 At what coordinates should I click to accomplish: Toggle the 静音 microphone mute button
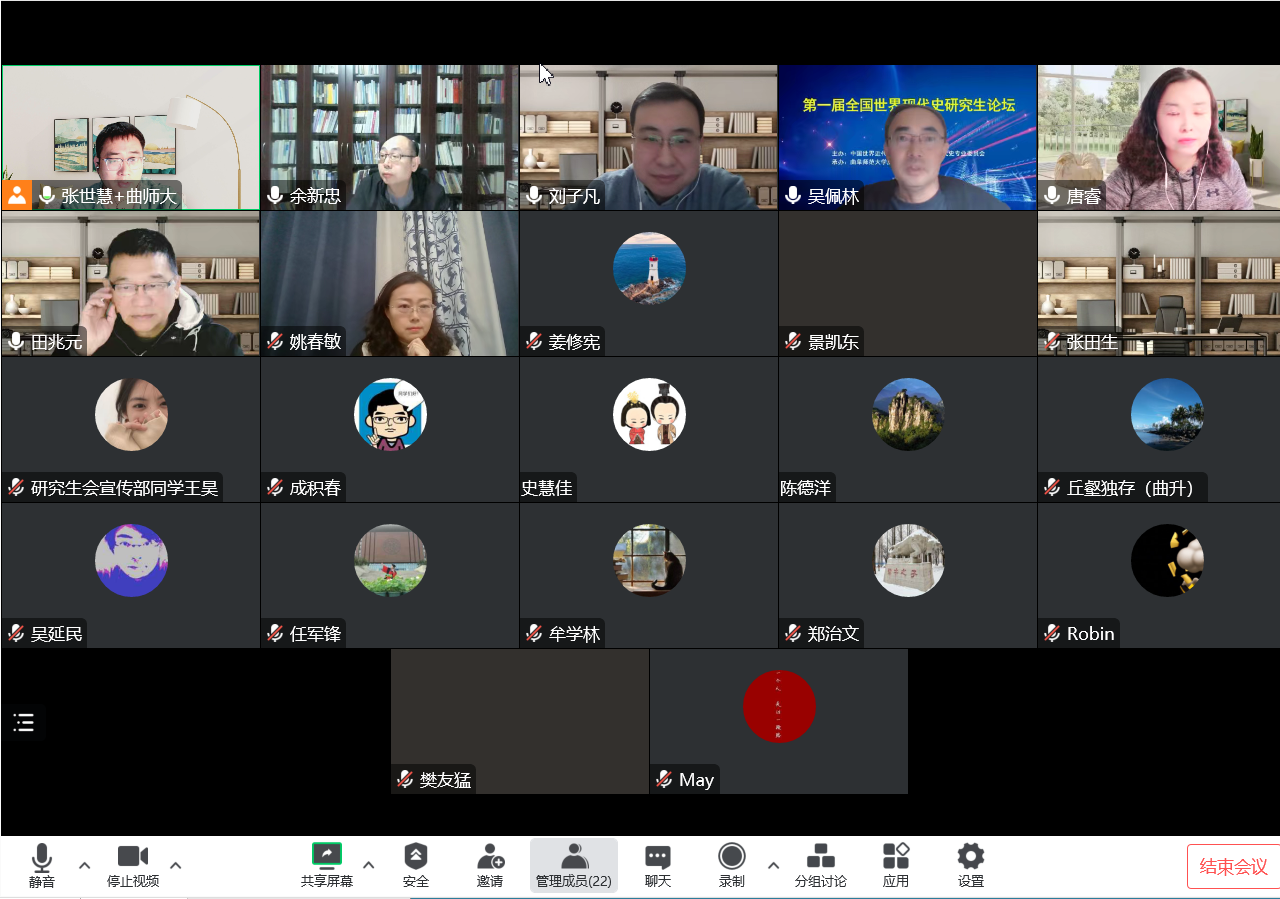click(x=42, y=858)
